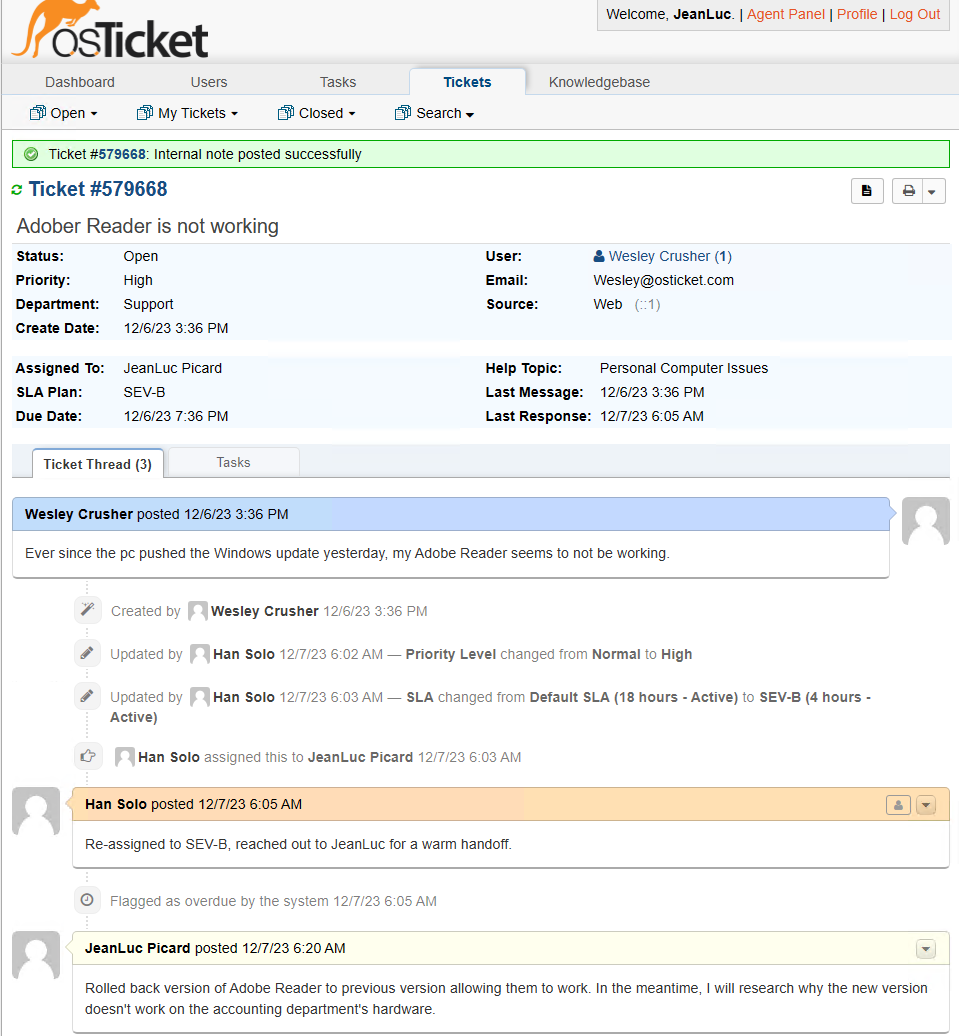Click the Ticket #579668 heading link

[98, 189]
